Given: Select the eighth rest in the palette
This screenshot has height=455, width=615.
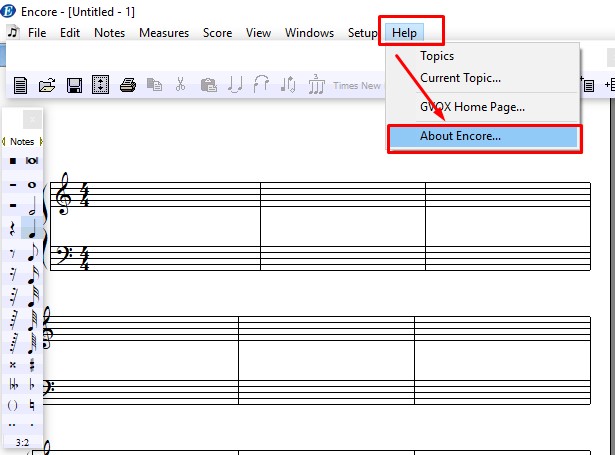Looking at the screenshot, I should click(13, 253).
